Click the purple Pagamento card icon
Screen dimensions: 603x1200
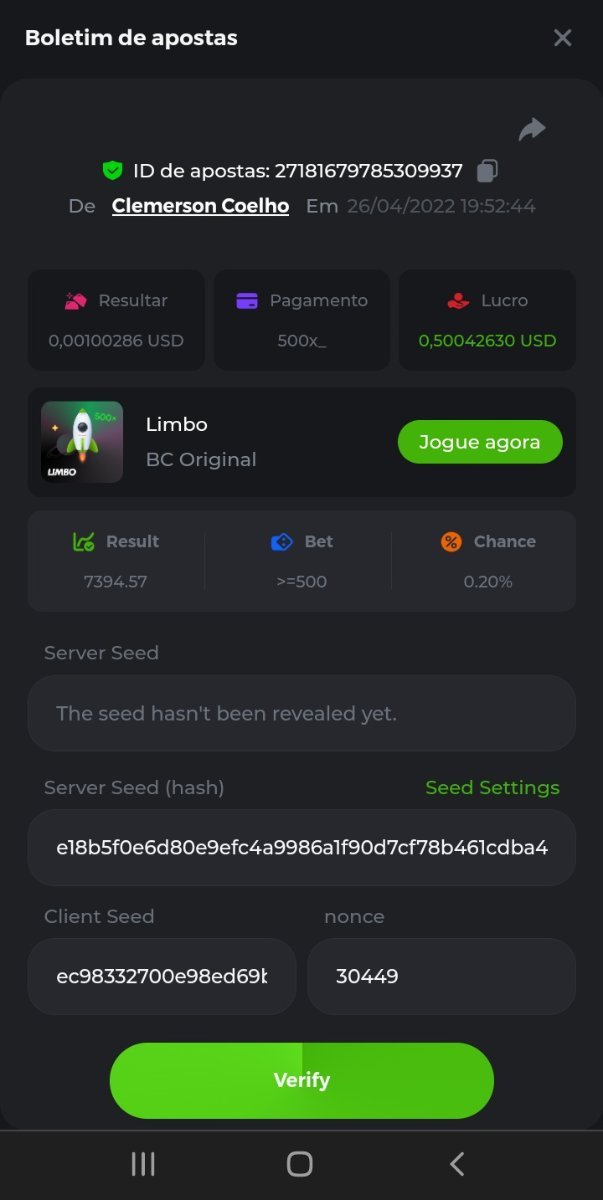(247, 300)
